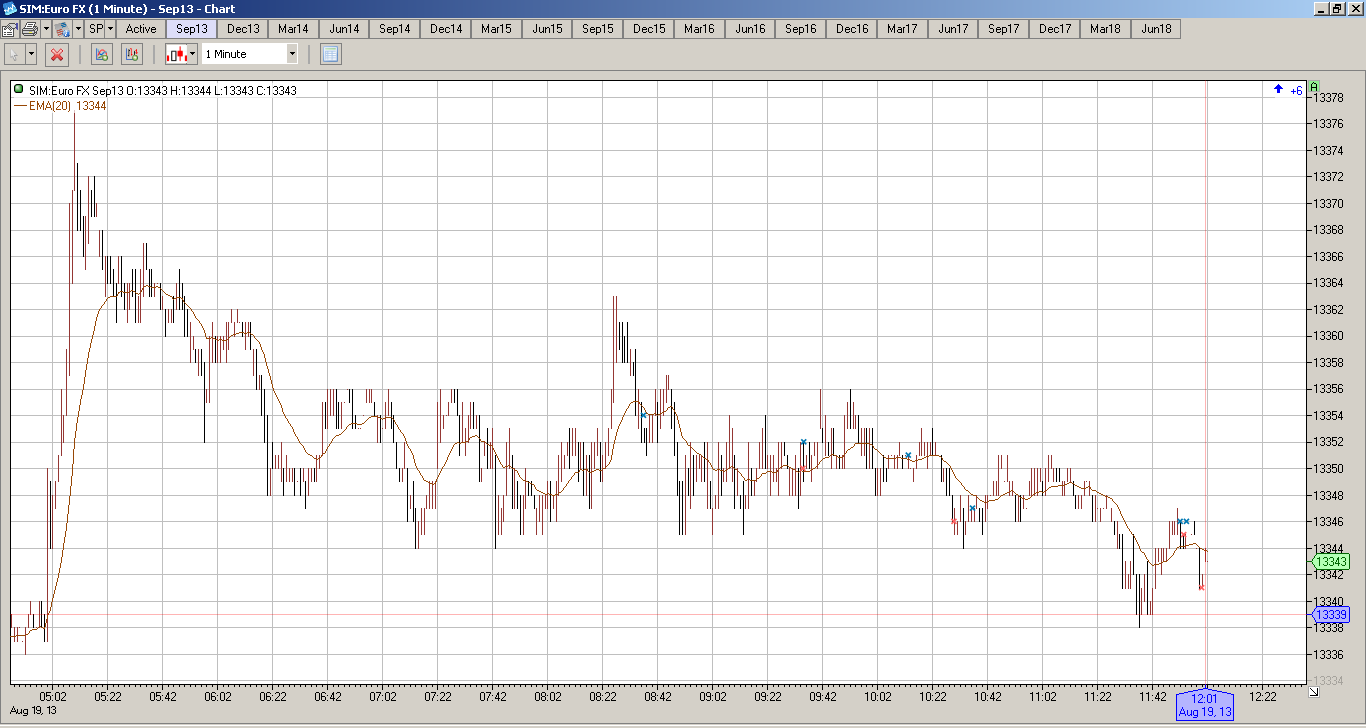Click the SIM:Euro FX Sep13 OHLC label
Viewport: 1366px width, 728px height.
click(163, 91)
